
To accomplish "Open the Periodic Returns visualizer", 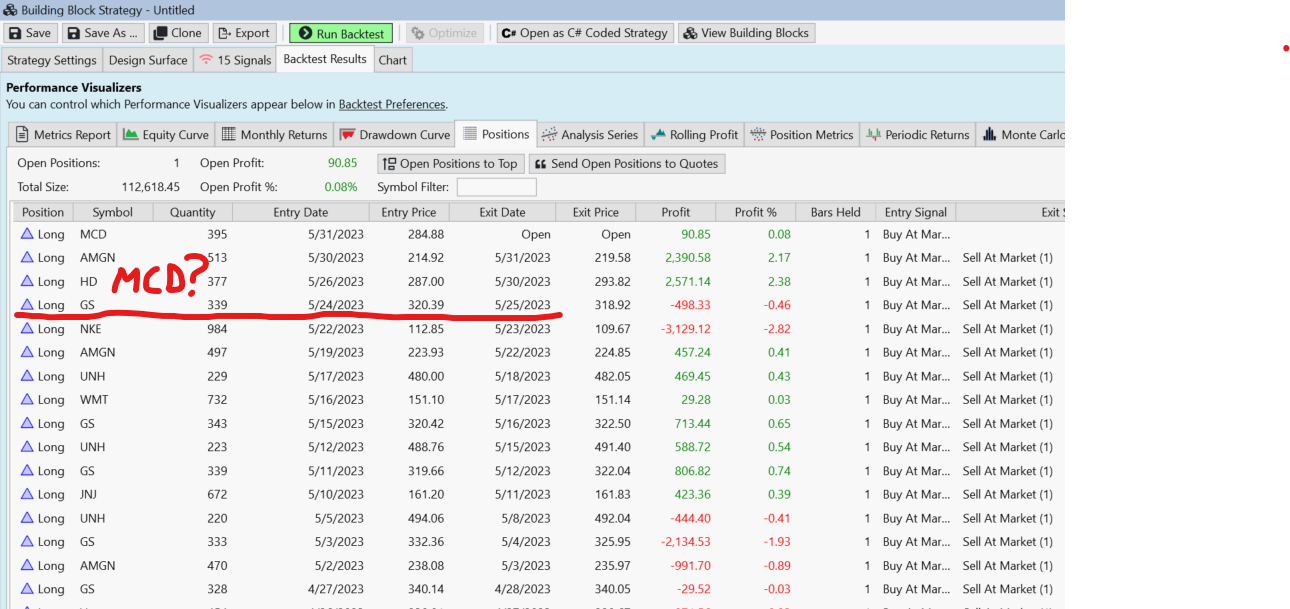I will [919, 134].
